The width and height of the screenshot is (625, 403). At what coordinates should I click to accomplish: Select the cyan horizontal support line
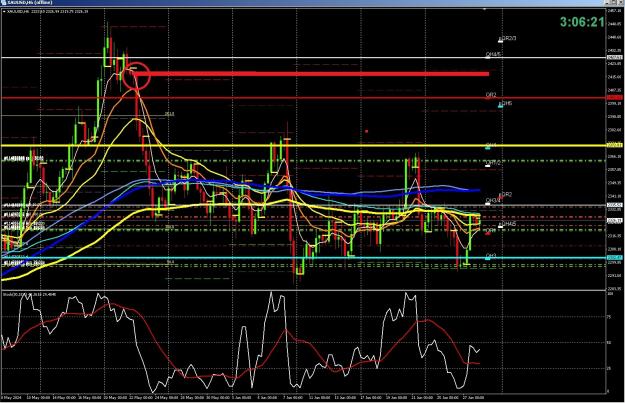point(303,258)
